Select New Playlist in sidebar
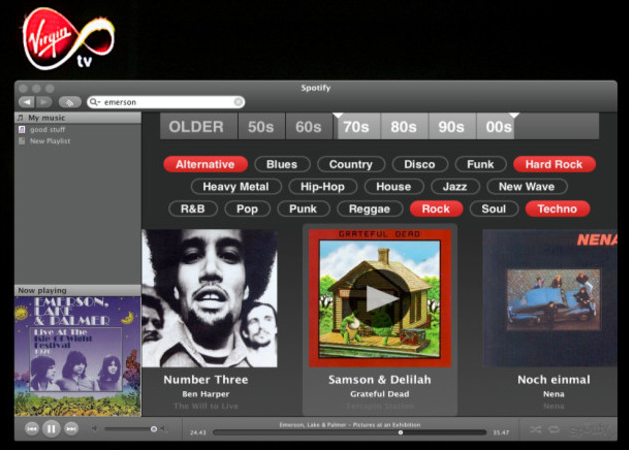 50,141
